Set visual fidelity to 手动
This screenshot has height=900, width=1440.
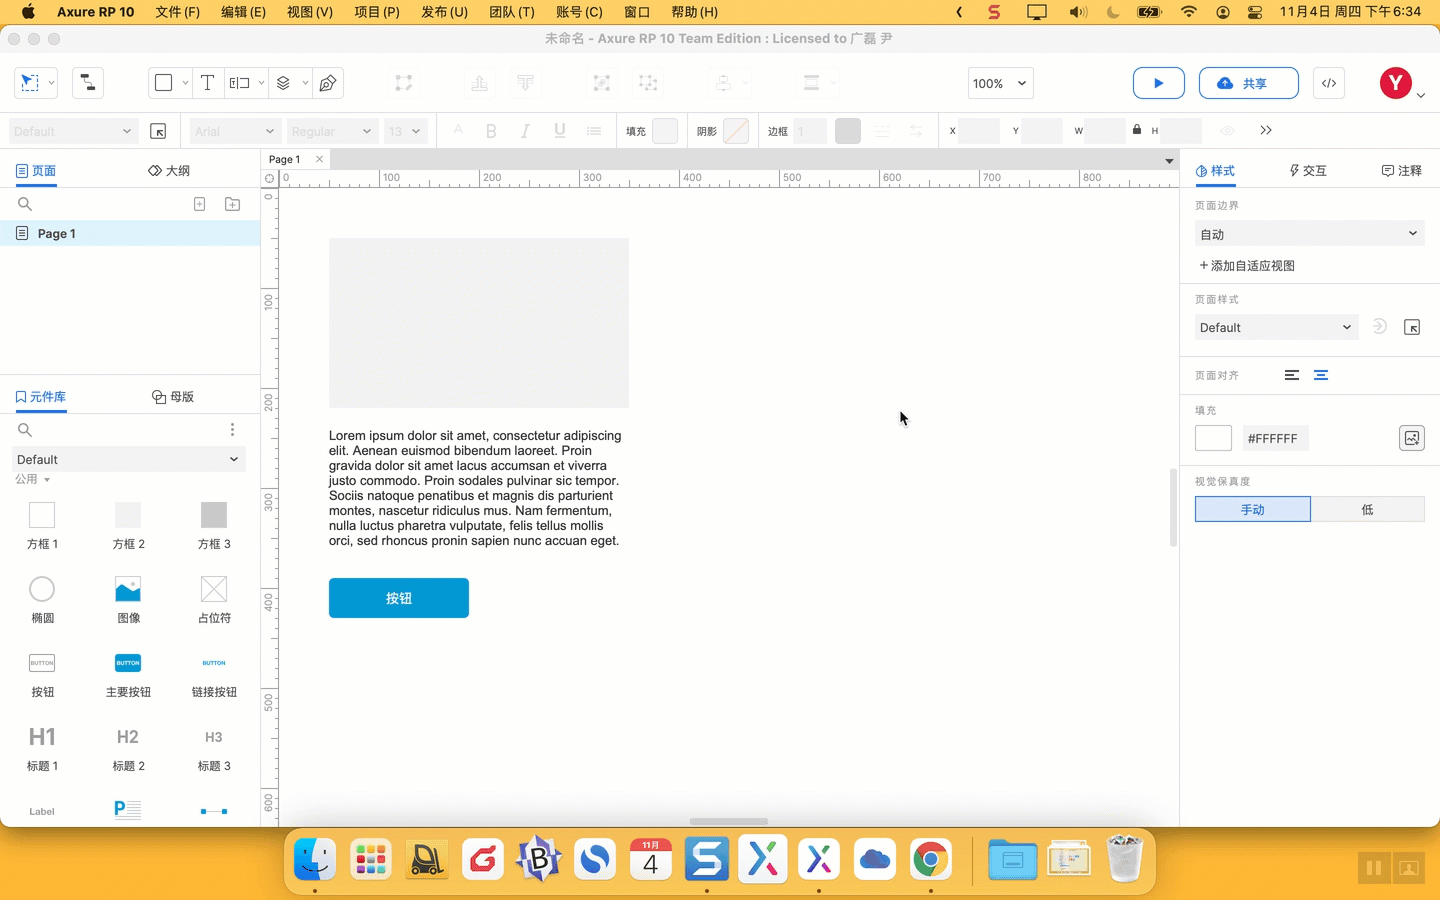(1253, 509)
